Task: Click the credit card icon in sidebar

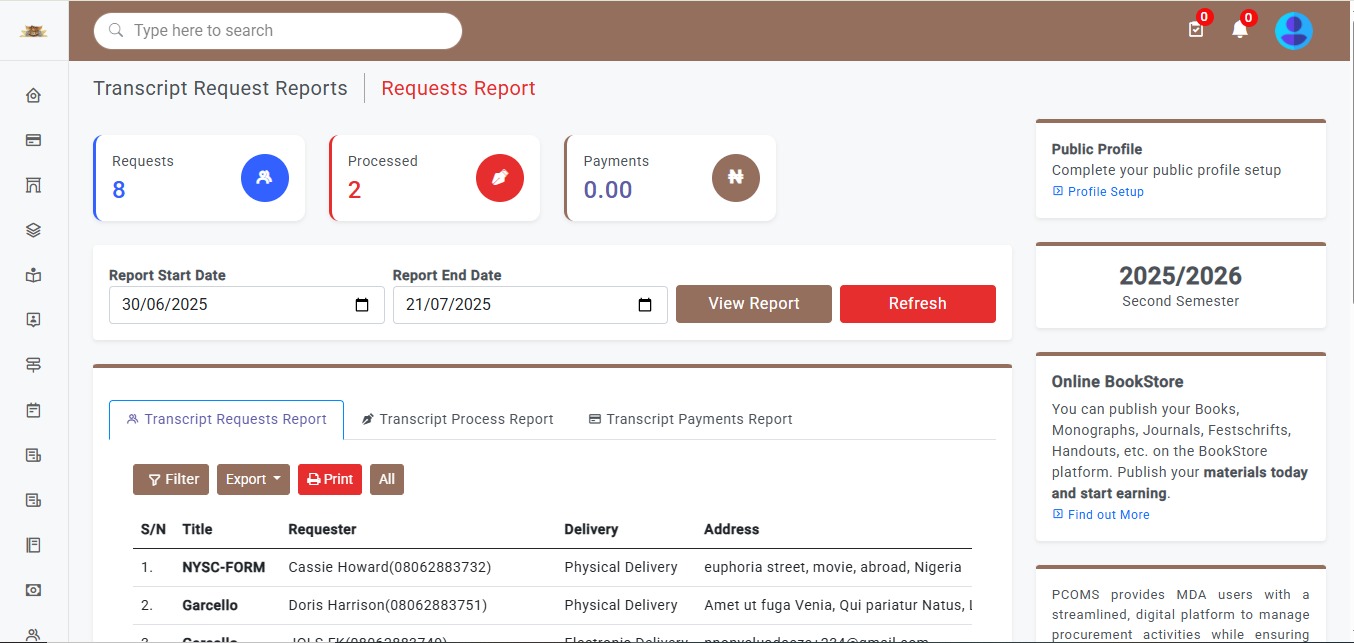Action: (33, 141)
